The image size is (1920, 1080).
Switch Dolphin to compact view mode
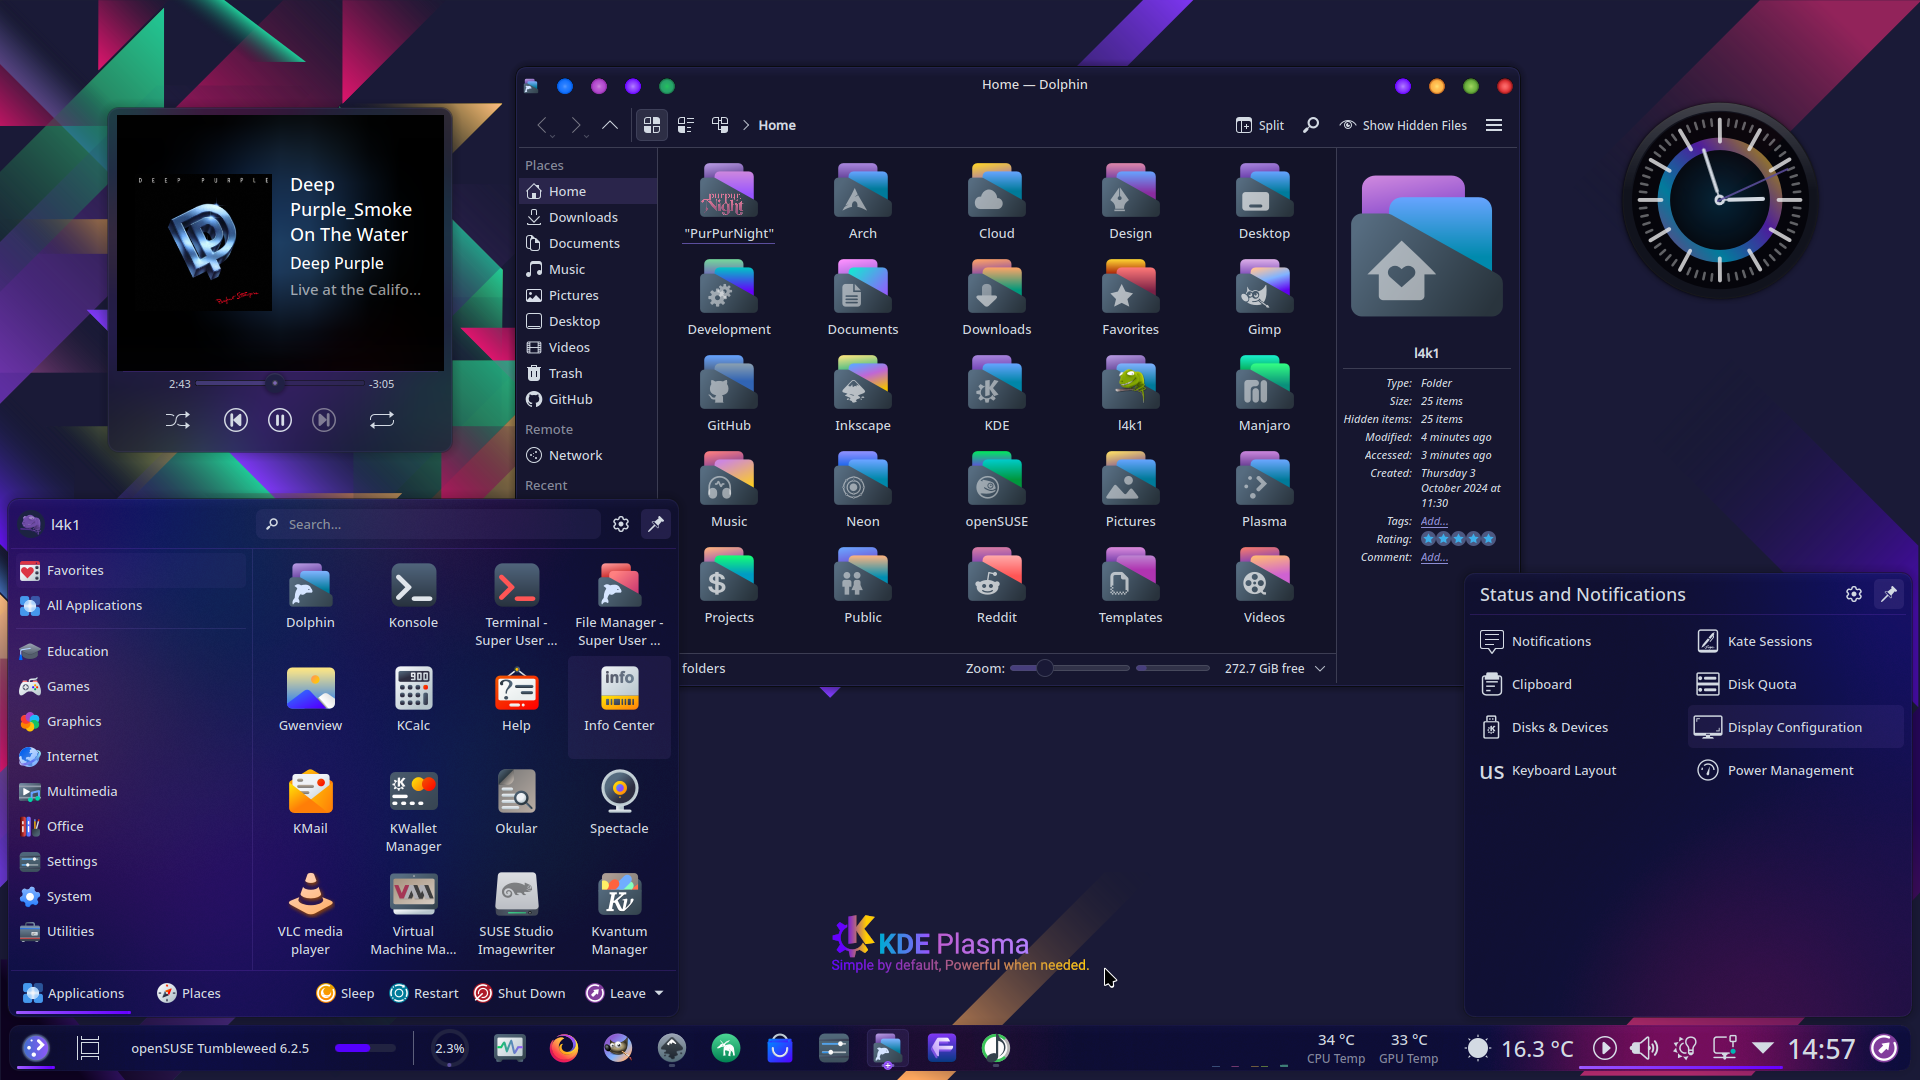pos(686,125)
